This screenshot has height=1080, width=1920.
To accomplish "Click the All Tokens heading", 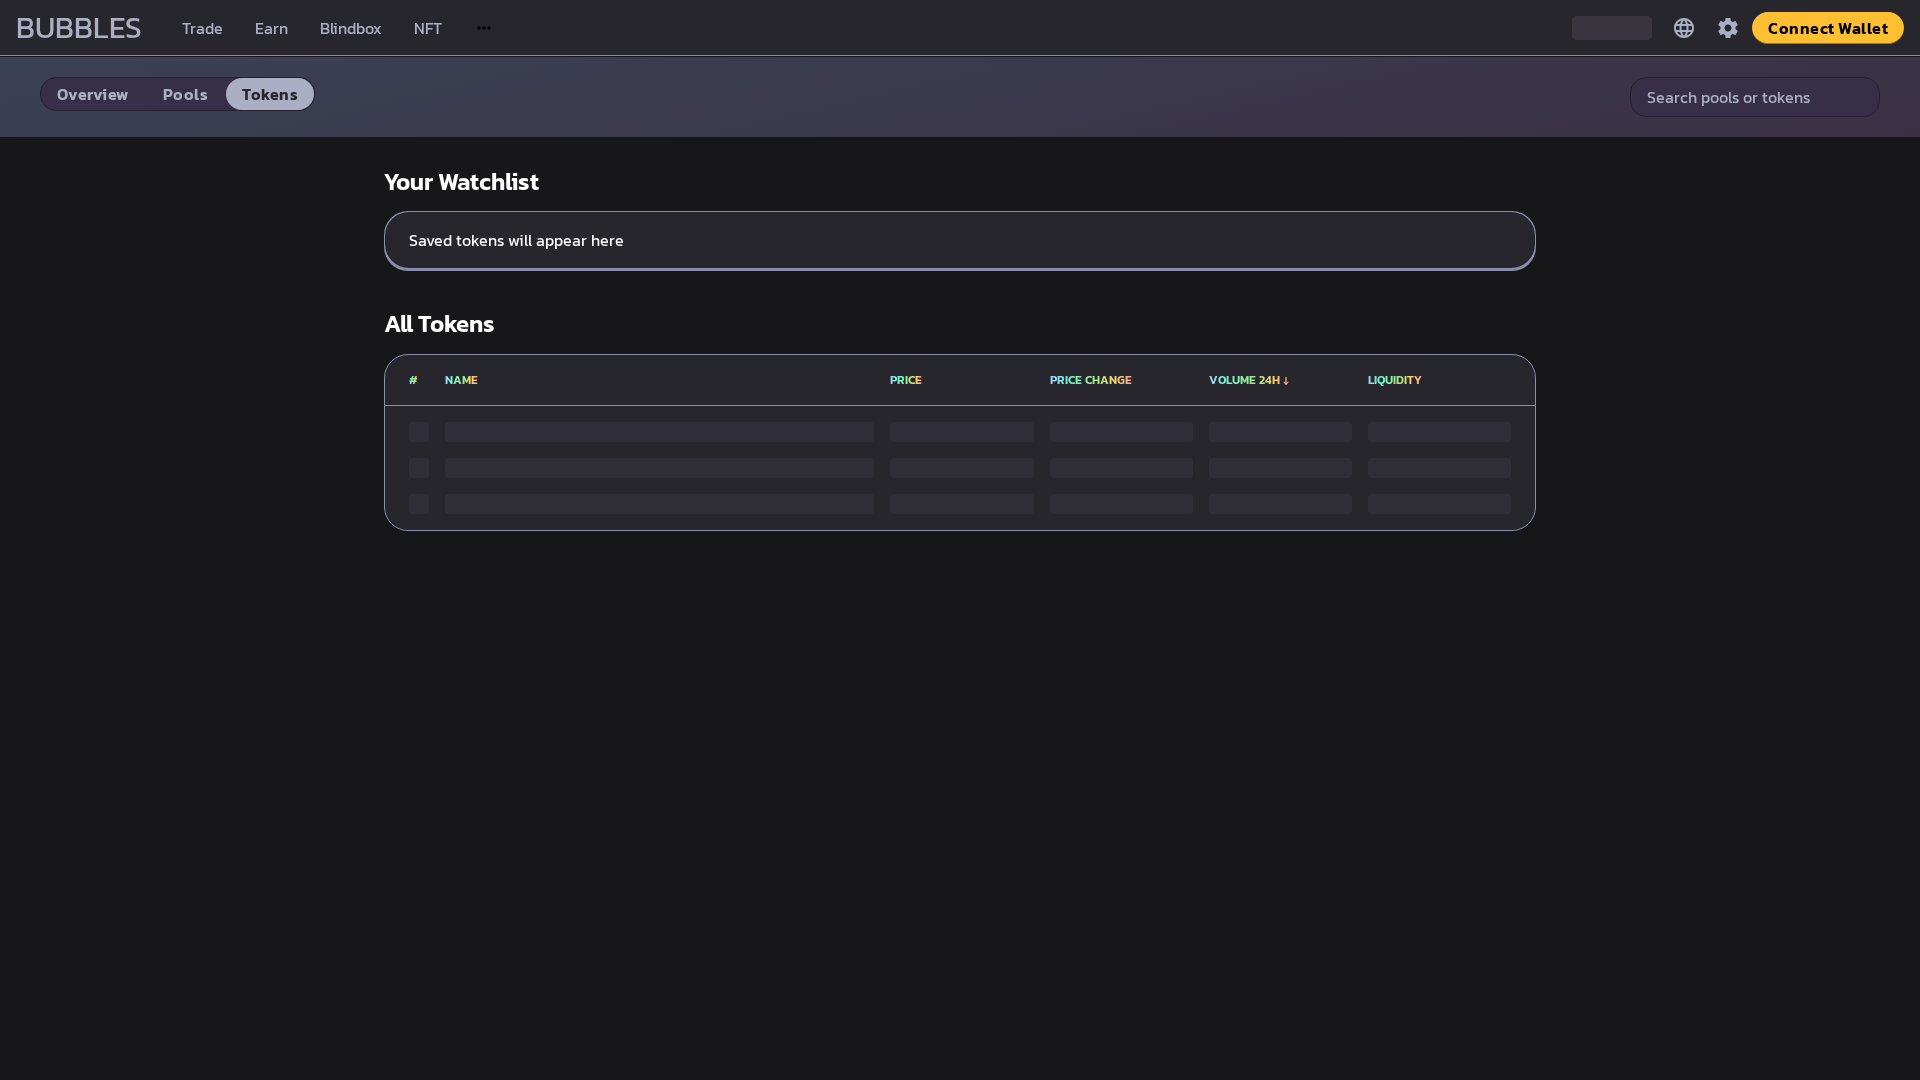I will 439,324.
